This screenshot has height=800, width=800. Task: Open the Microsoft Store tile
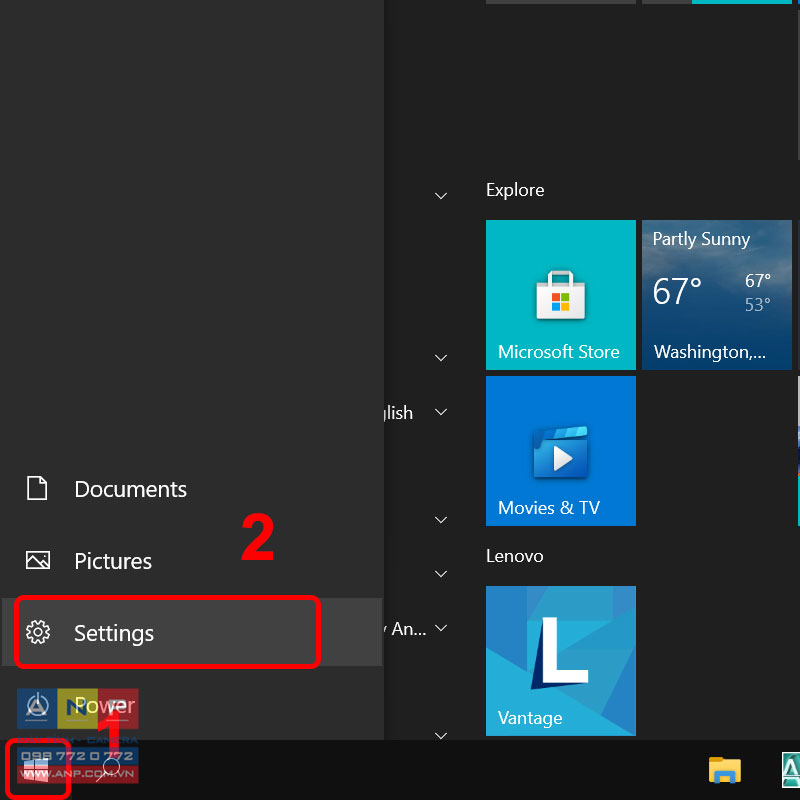click(560, 294)
